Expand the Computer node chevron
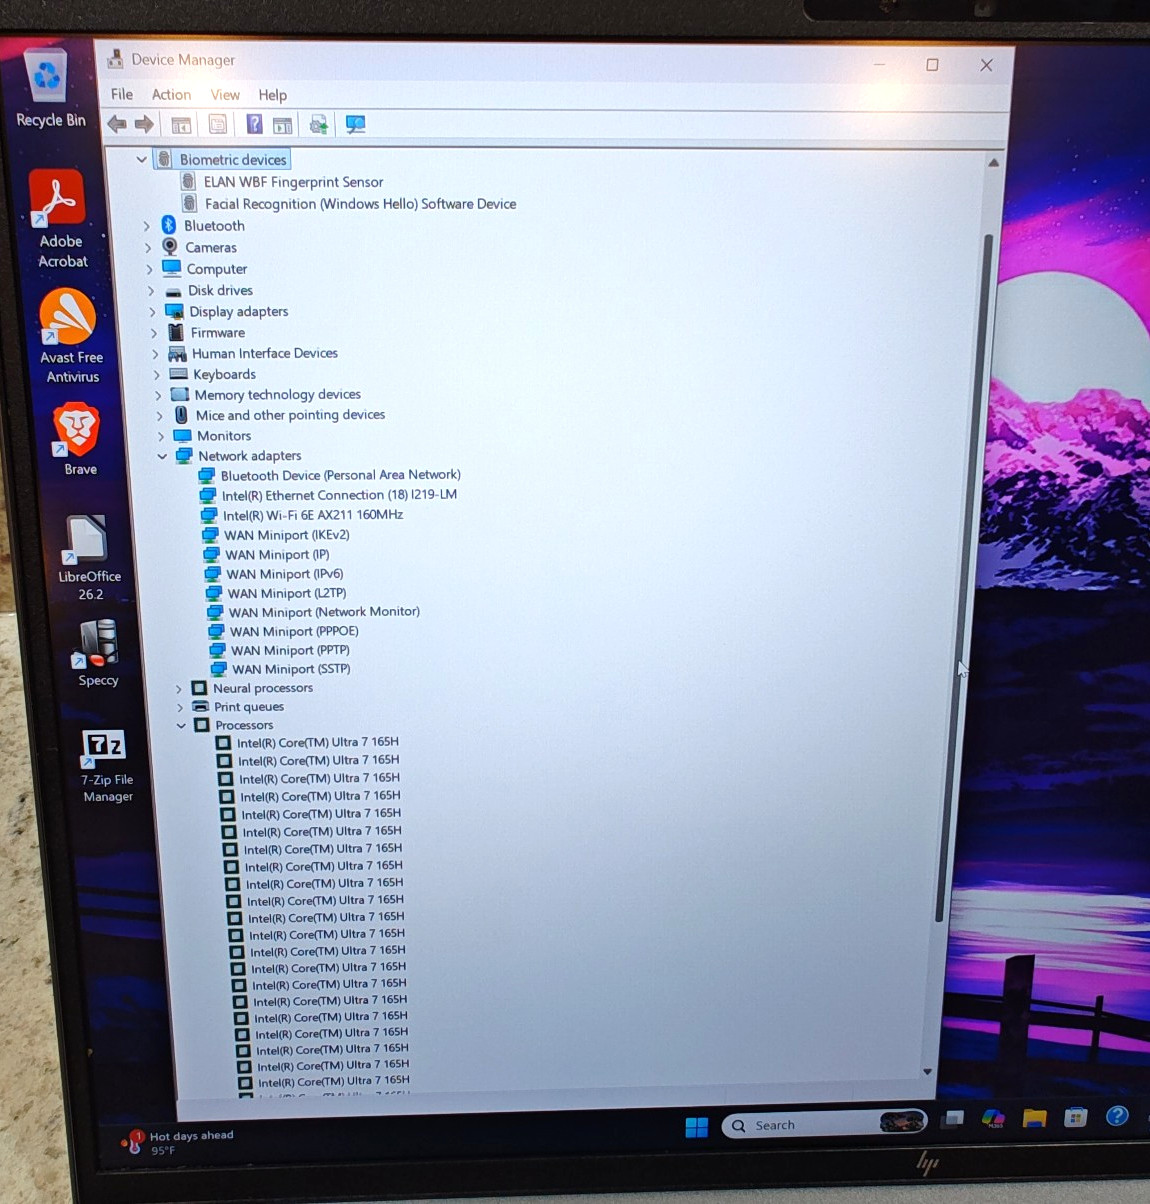Image resolution: width=1150 pixels, height=1204 pixels. 149,269
